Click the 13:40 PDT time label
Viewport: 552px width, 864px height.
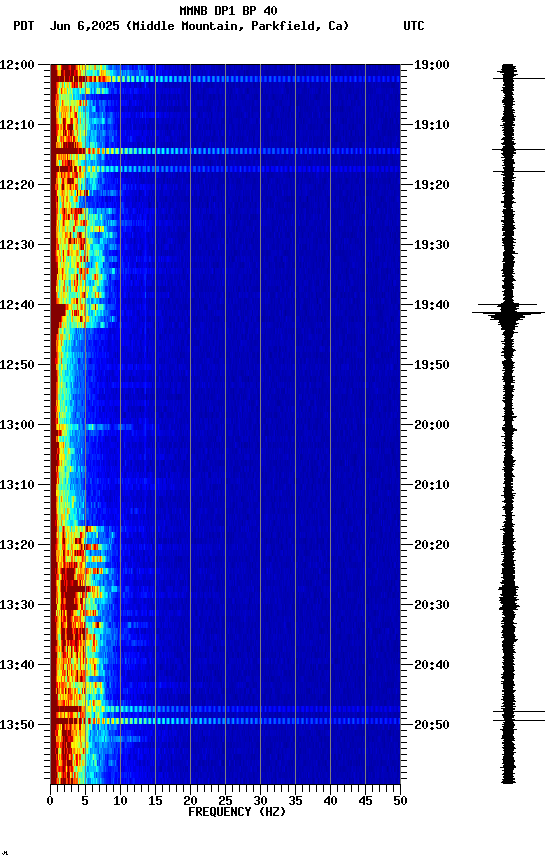[x=17, y=665]
